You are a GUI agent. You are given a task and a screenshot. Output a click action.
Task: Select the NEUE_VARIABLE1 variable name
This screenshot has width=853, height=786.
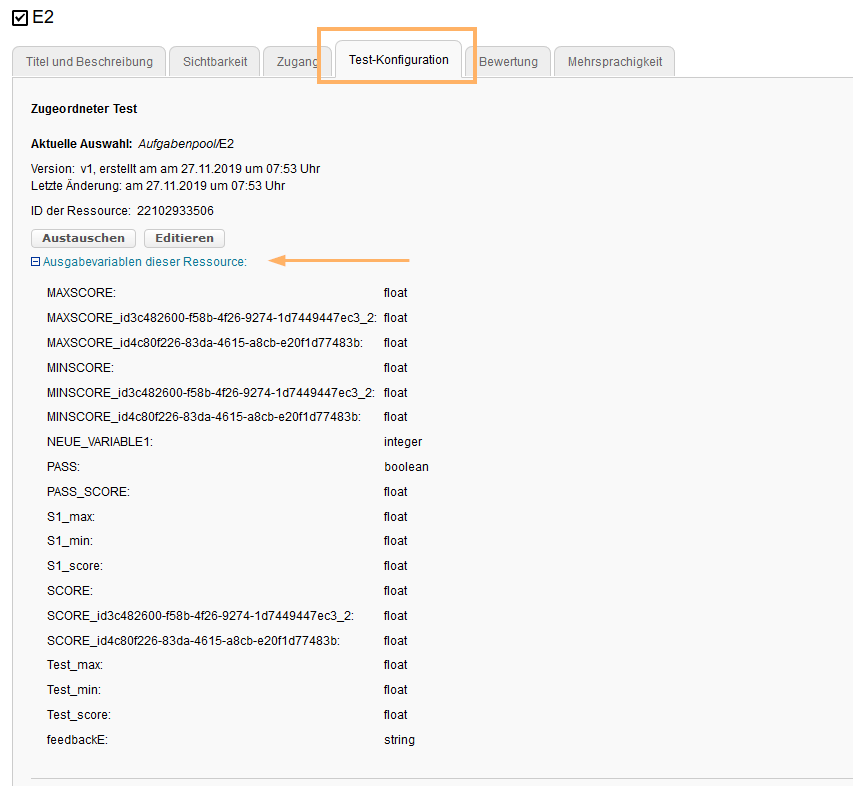(x=100, y=442)
